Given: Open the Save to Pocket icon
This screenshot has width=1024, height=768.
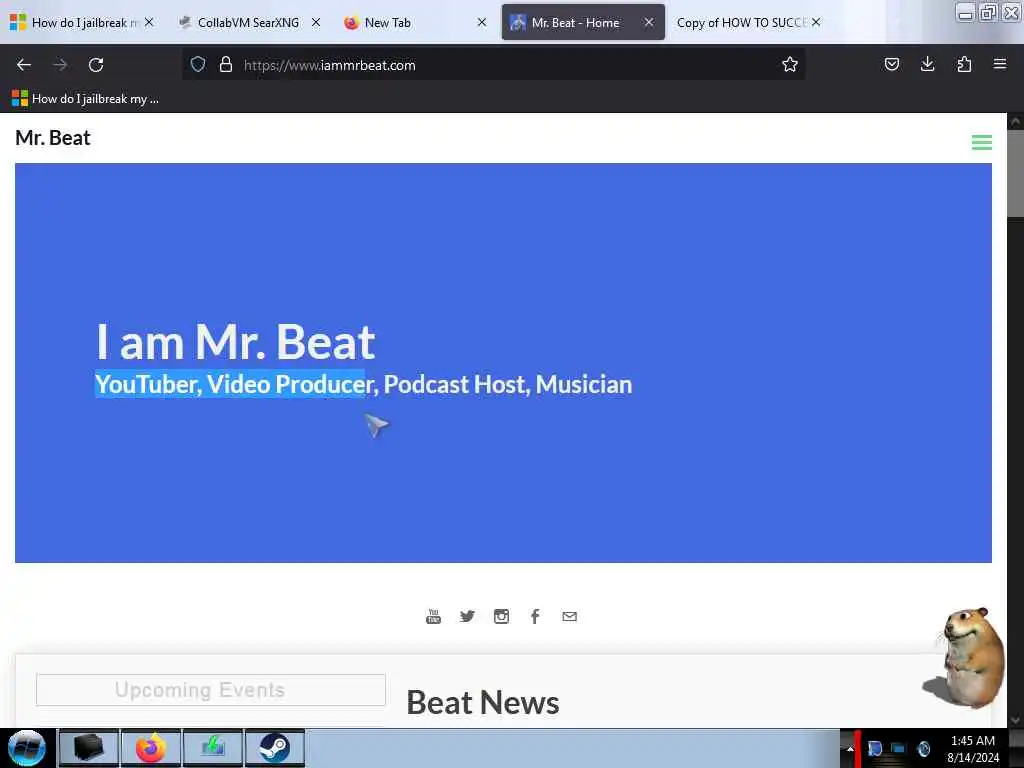Looking at the screenshot, I should [891, 64].
